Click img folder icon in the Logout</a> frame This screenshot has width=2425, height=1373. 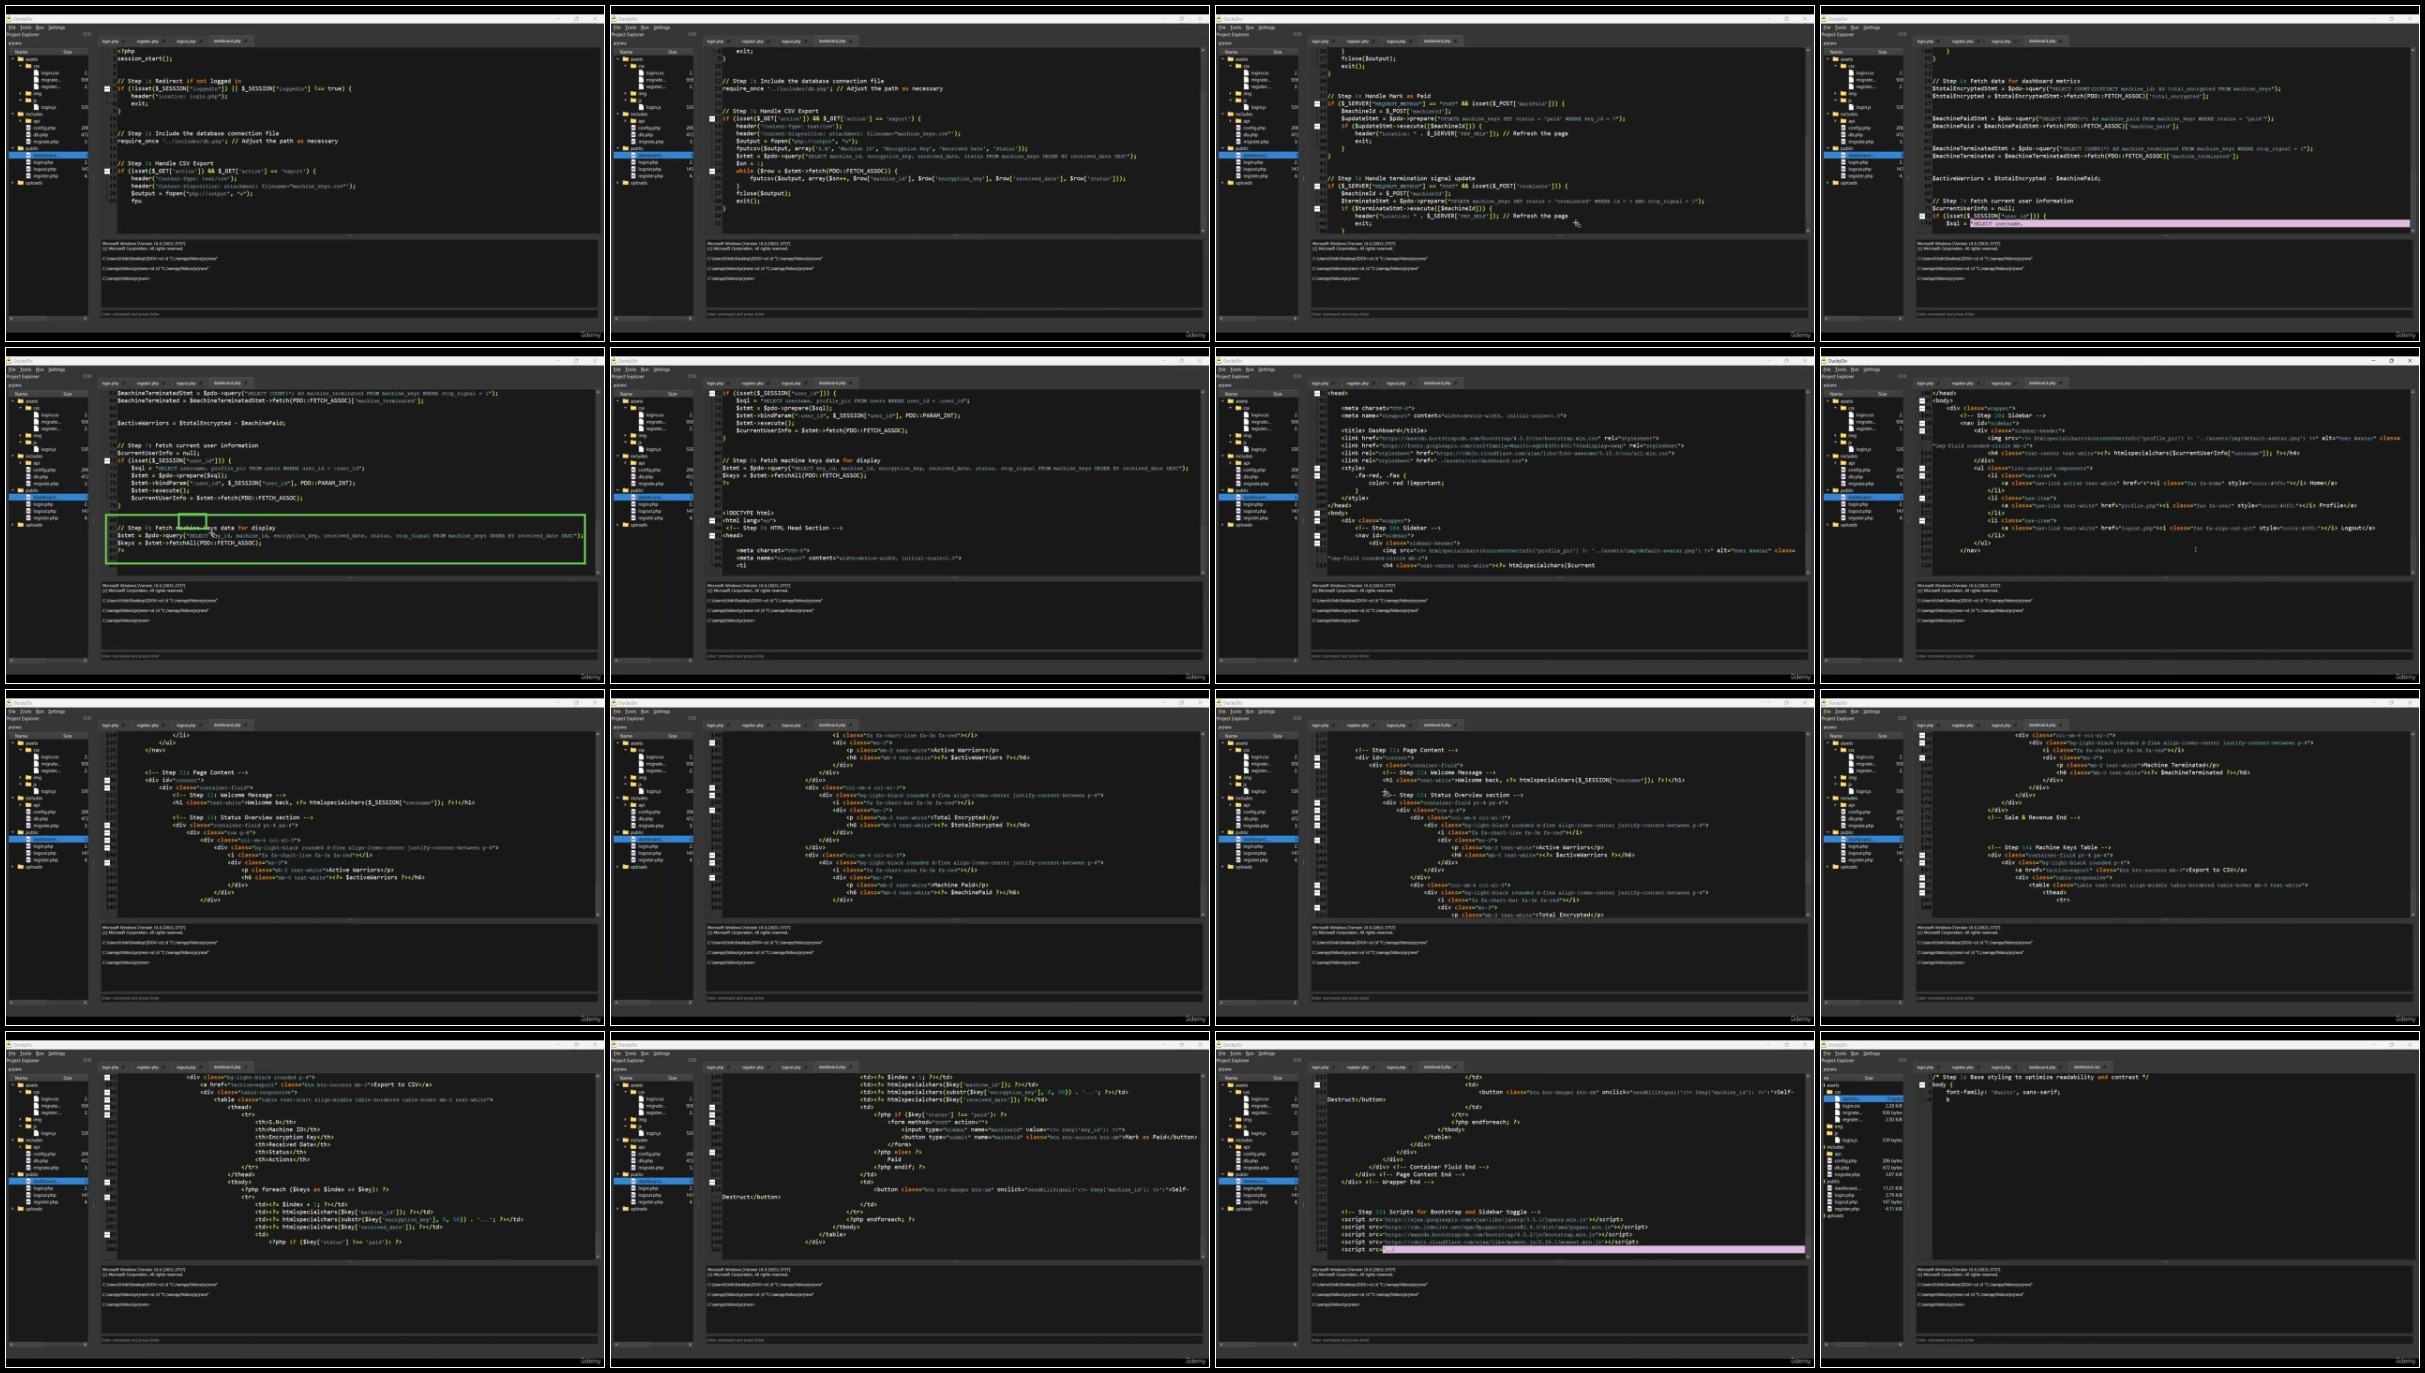pyautogui.click(x=1844, y=435)
